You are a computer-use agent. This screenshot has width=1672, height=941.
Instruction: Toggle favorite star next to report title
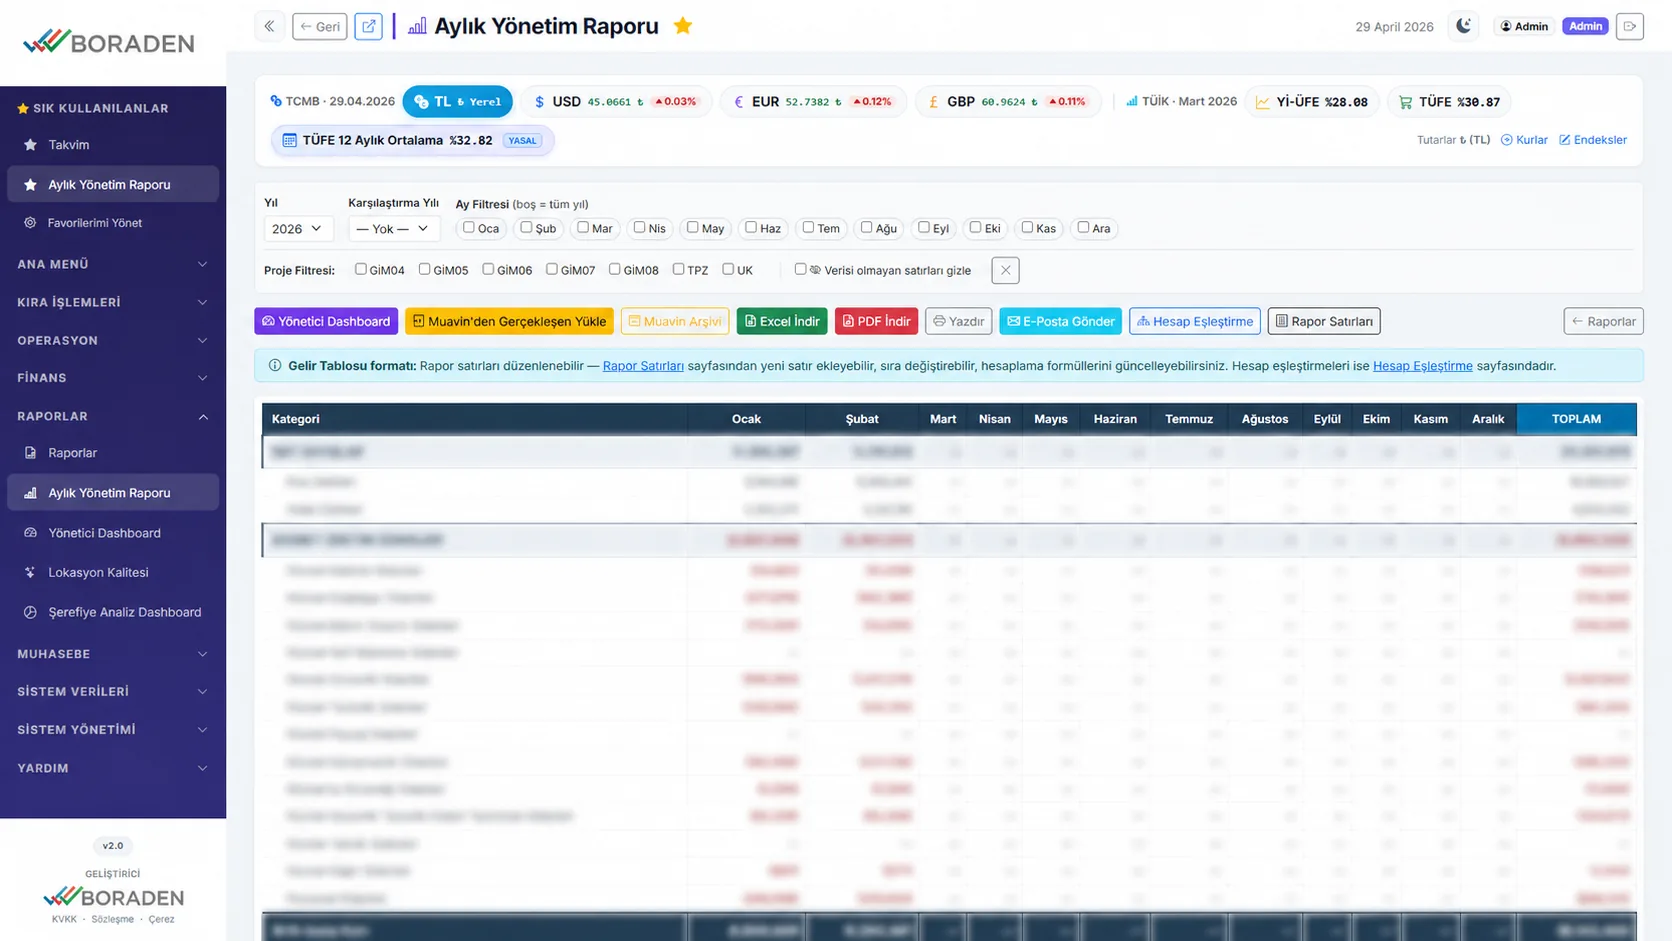[x=683, y=26]
